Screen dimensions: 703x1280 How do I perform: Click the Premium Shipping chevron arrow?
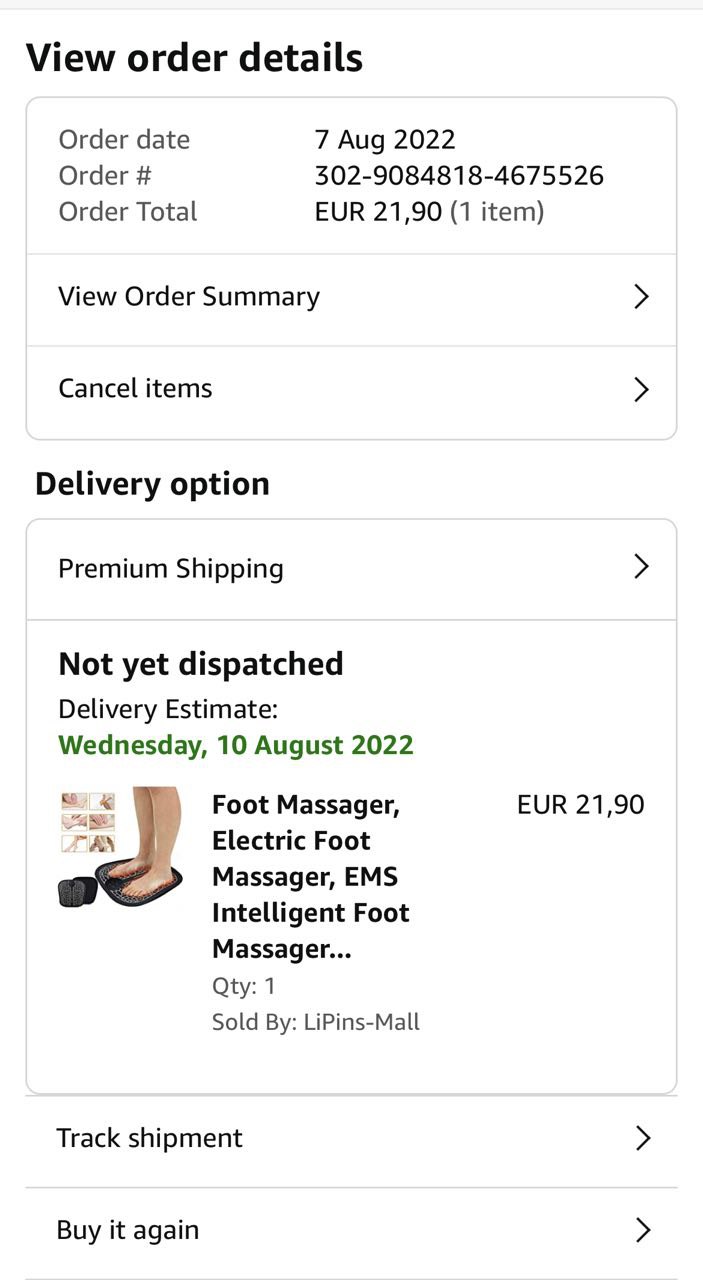point(642,567)
